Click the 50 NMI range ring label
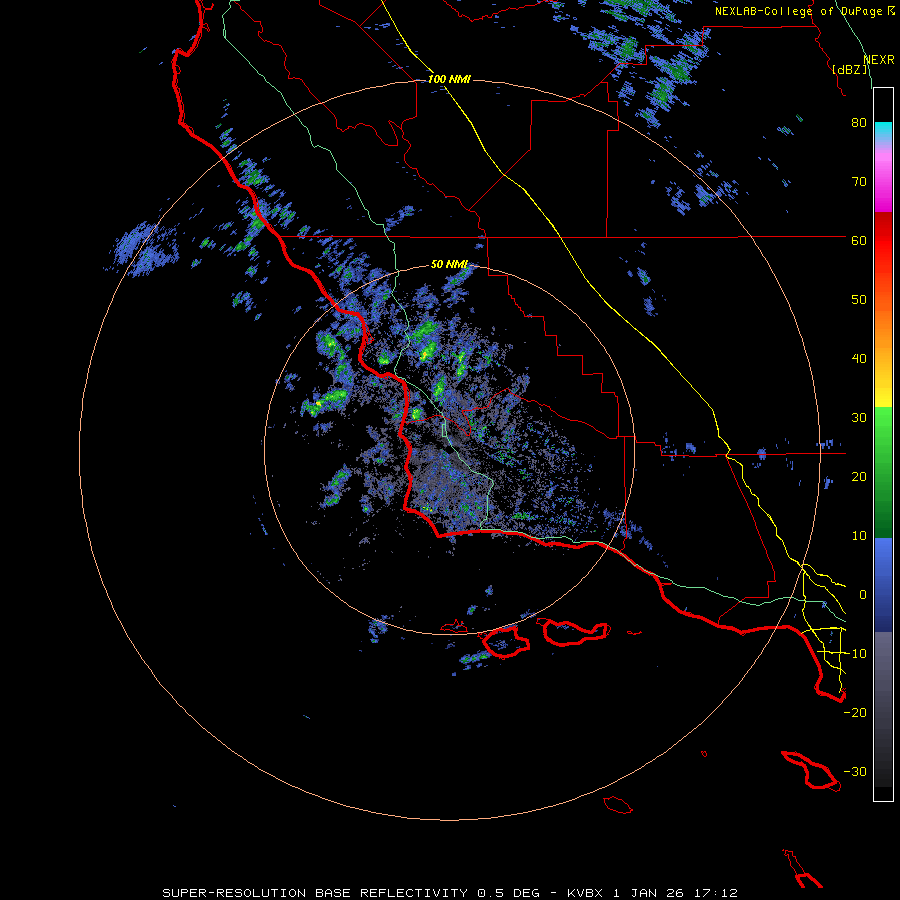Viewport: 900px width, 900px height. click(449, 265)
